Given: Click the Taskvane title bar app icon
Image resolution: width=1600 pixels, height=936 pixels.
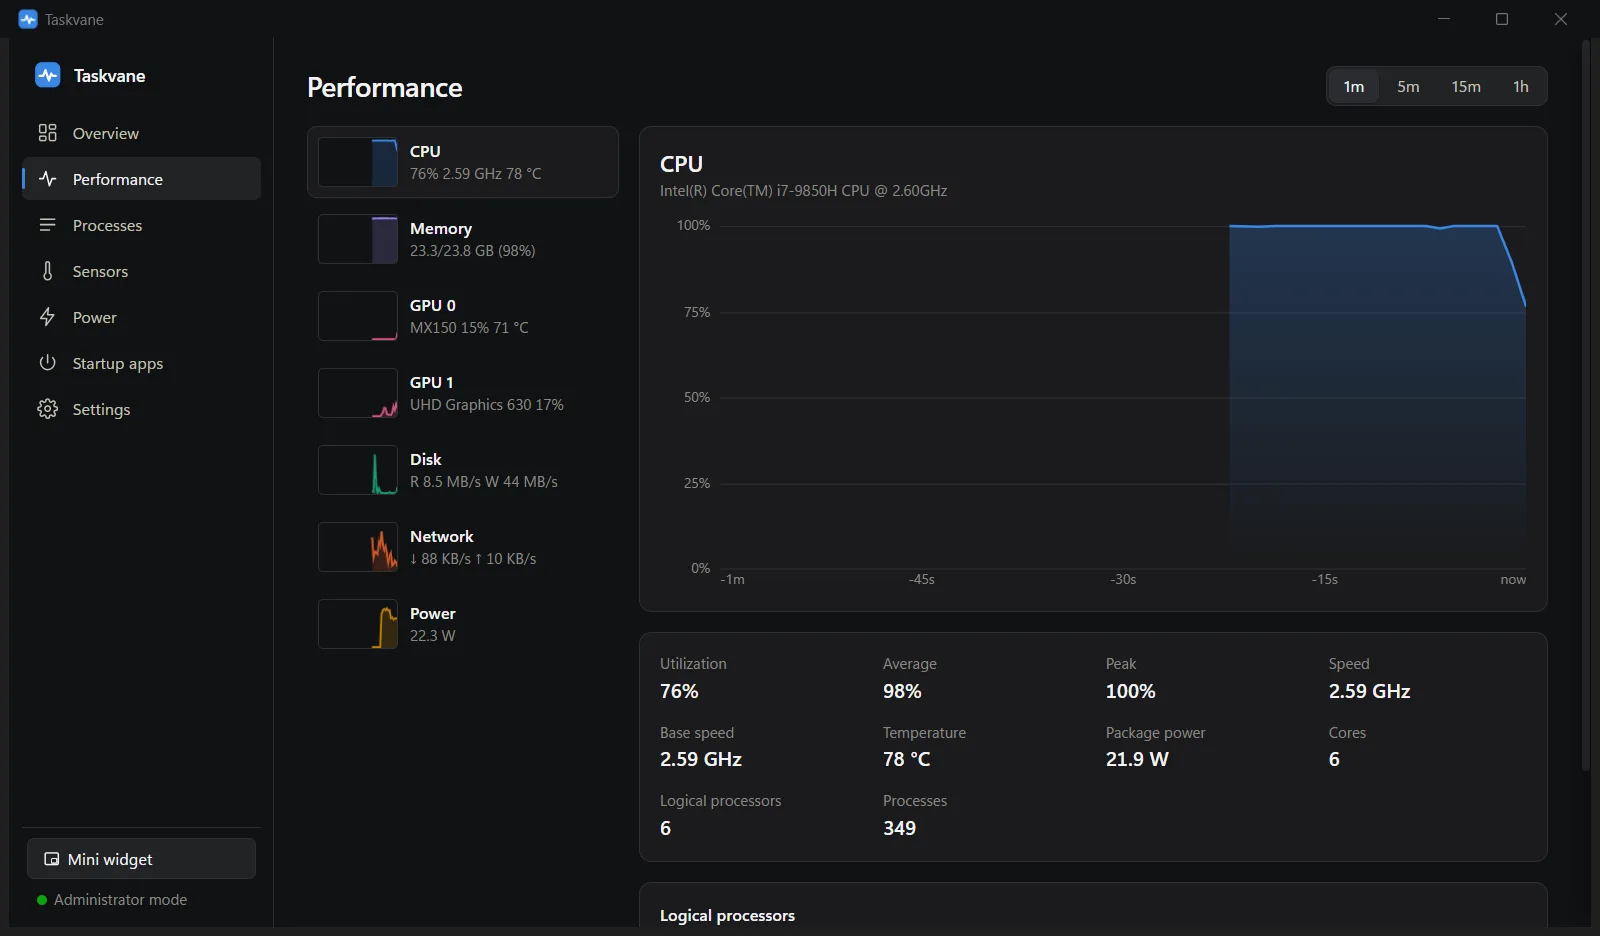Looking at the screenshot, I should coord(28,19).
